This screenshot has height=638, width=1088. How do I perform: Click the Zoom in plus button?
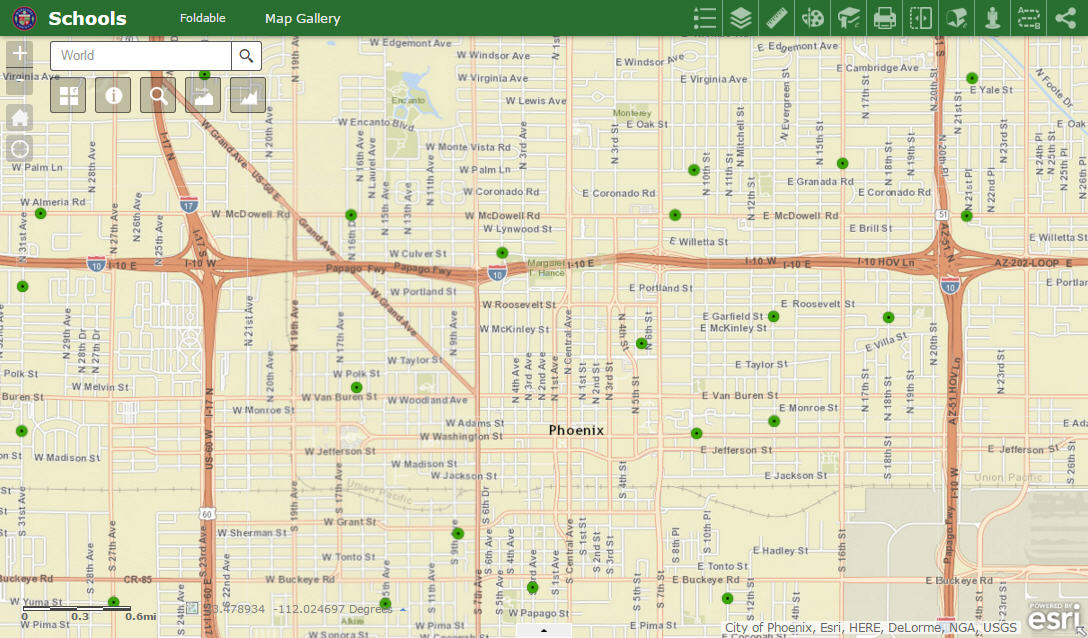[x=19, y=54]
